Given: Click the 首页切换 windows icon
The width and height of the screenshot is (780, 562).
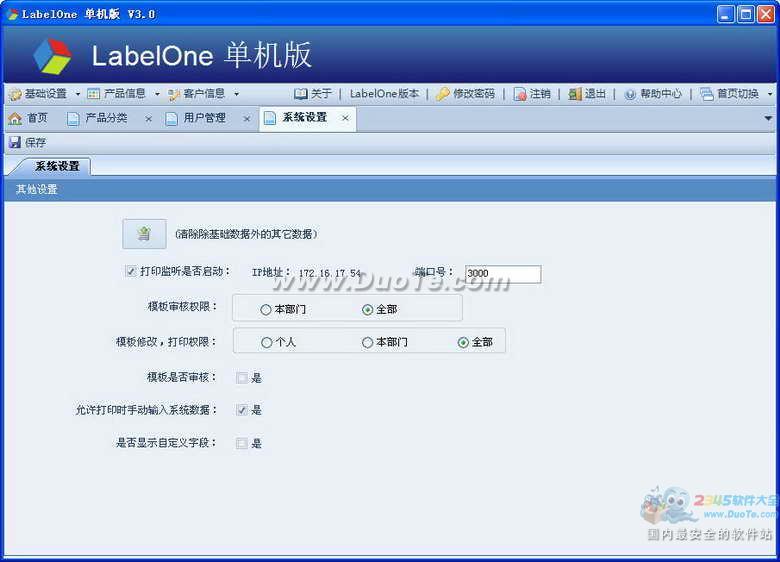Looking at the screenshot, I should tap(706, 94).
